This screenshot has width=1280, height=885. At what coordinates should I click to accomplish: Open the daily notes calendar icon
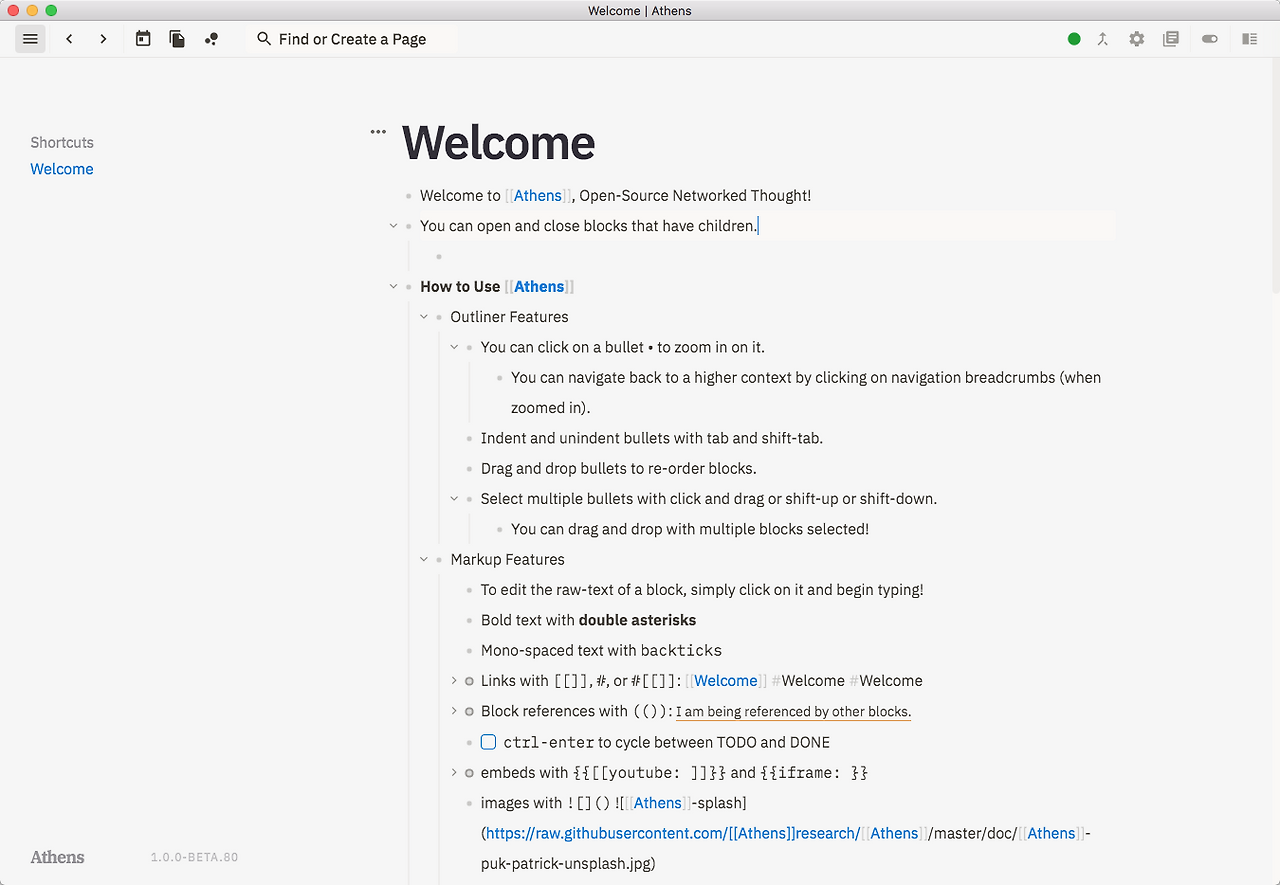point(143,39)
